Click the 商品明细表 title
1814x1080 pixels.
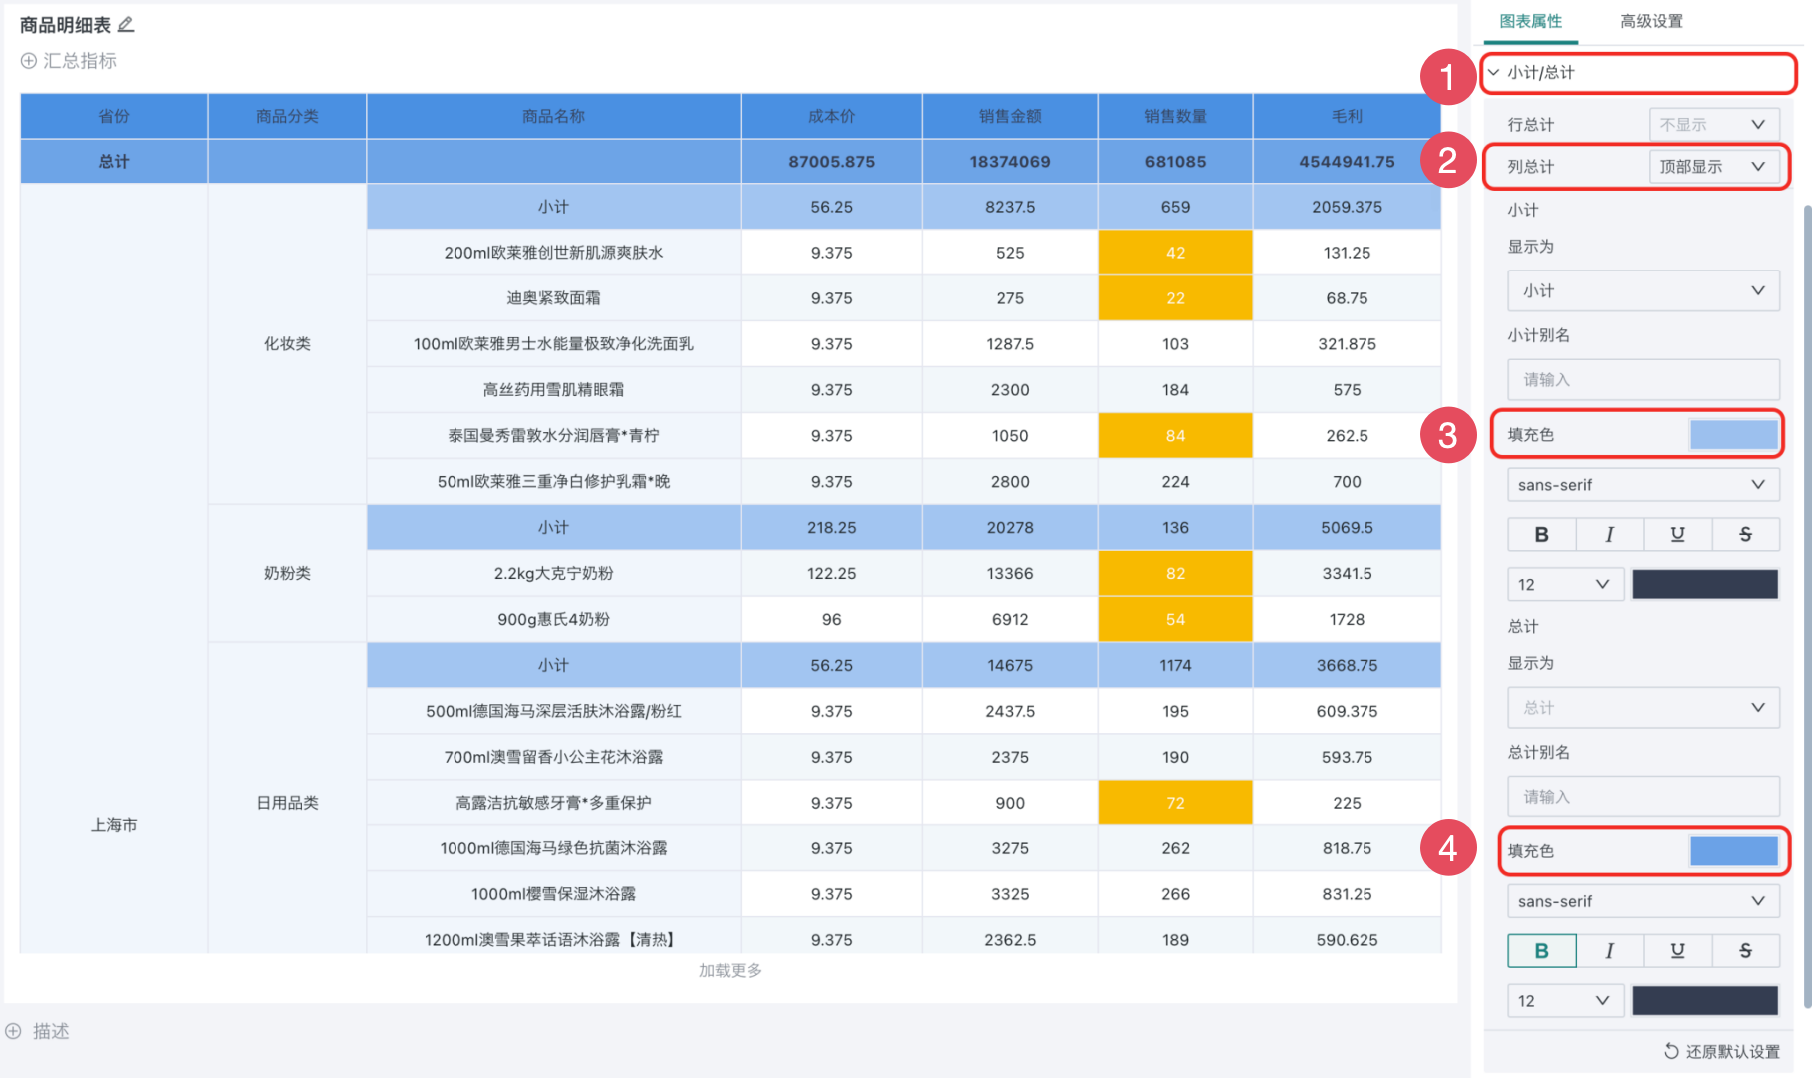[x=65, y=25]
